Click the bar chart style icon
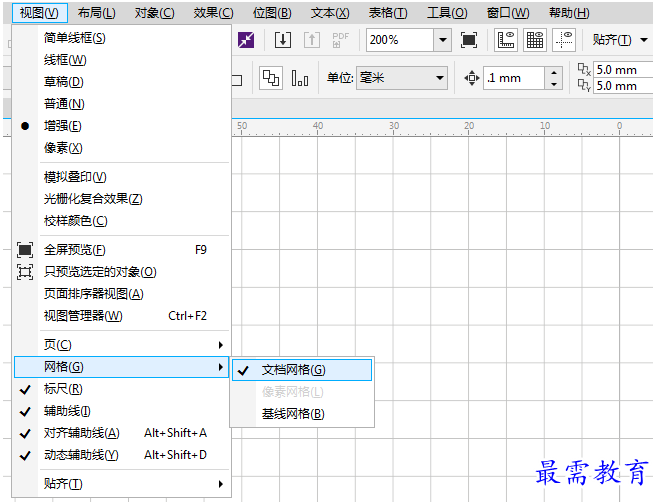The image size is (657, 504). point(300,78)
